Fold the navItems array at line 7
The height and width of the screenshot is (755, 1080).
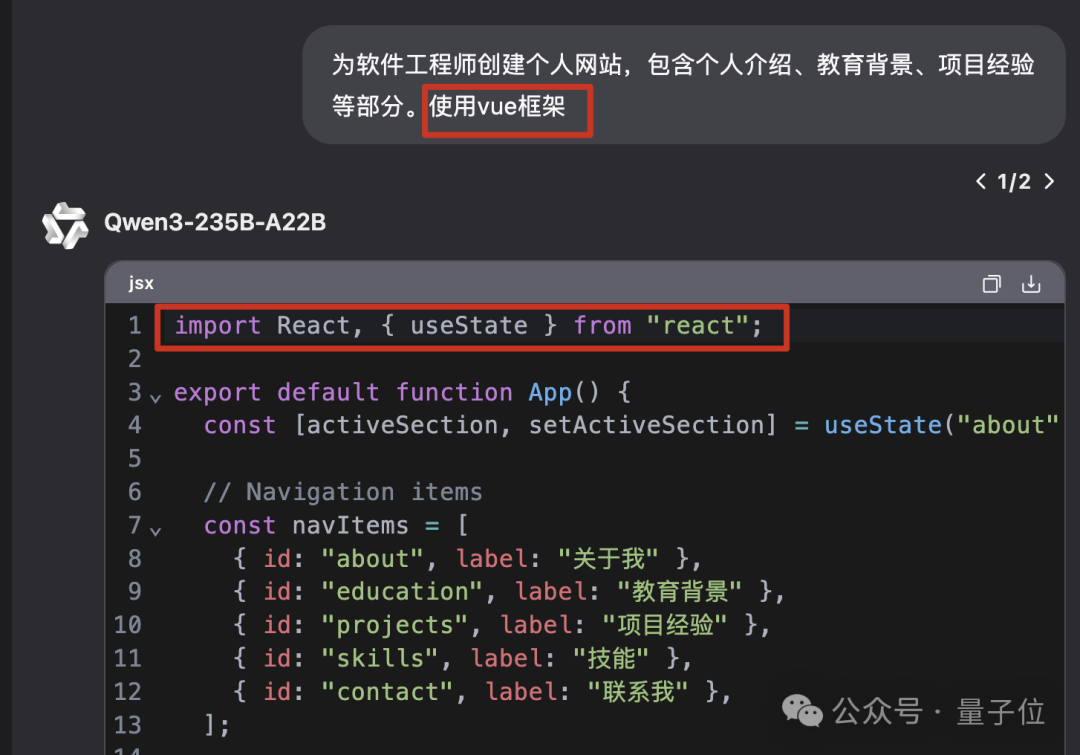(156, 530)
